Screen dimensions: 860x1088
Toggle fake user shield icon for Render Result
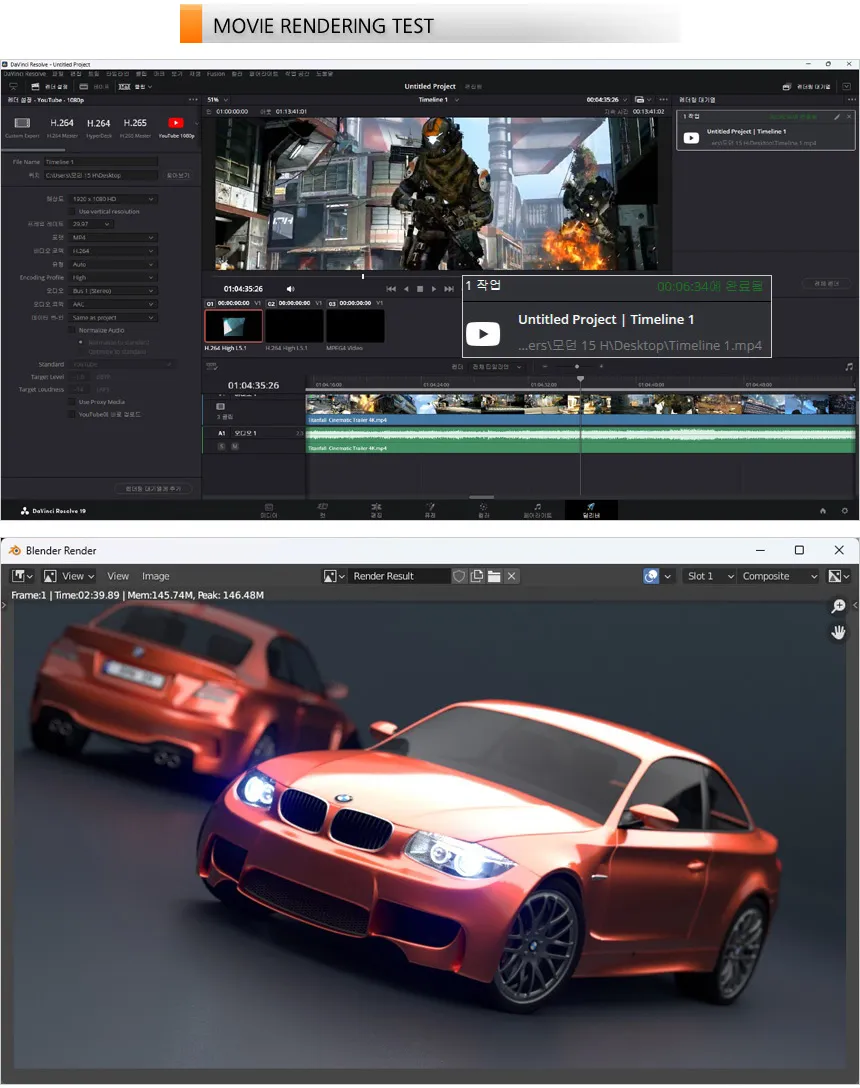(x=460, y=576)
